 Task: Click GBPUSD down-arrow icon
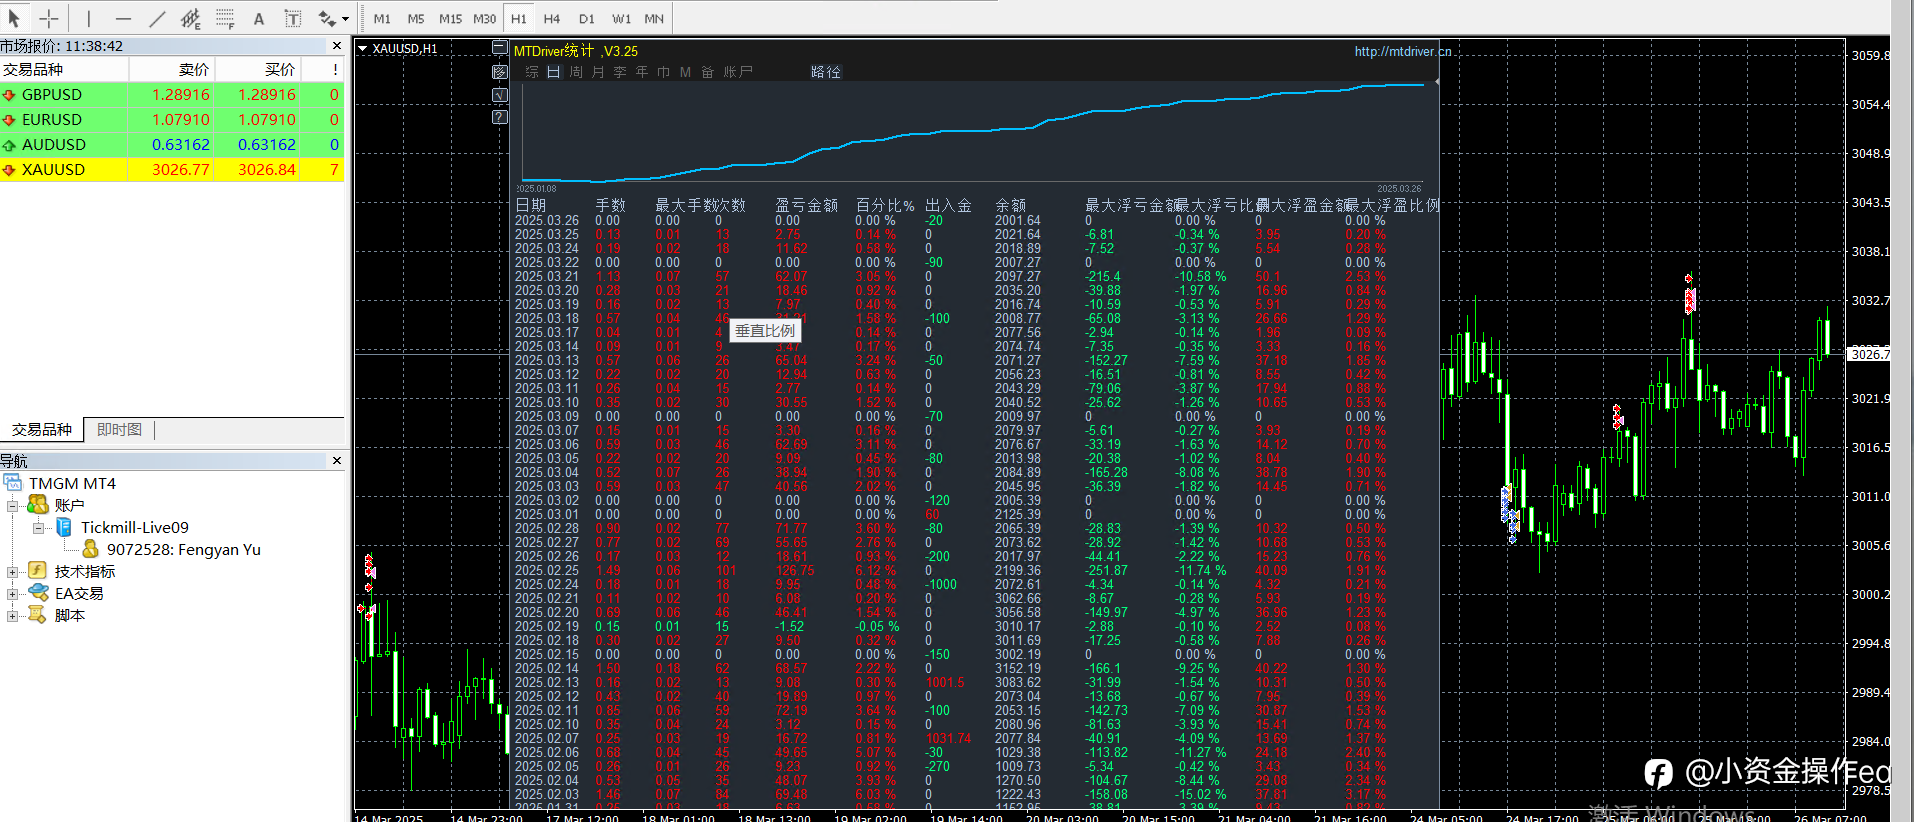(x=9, y=95)
